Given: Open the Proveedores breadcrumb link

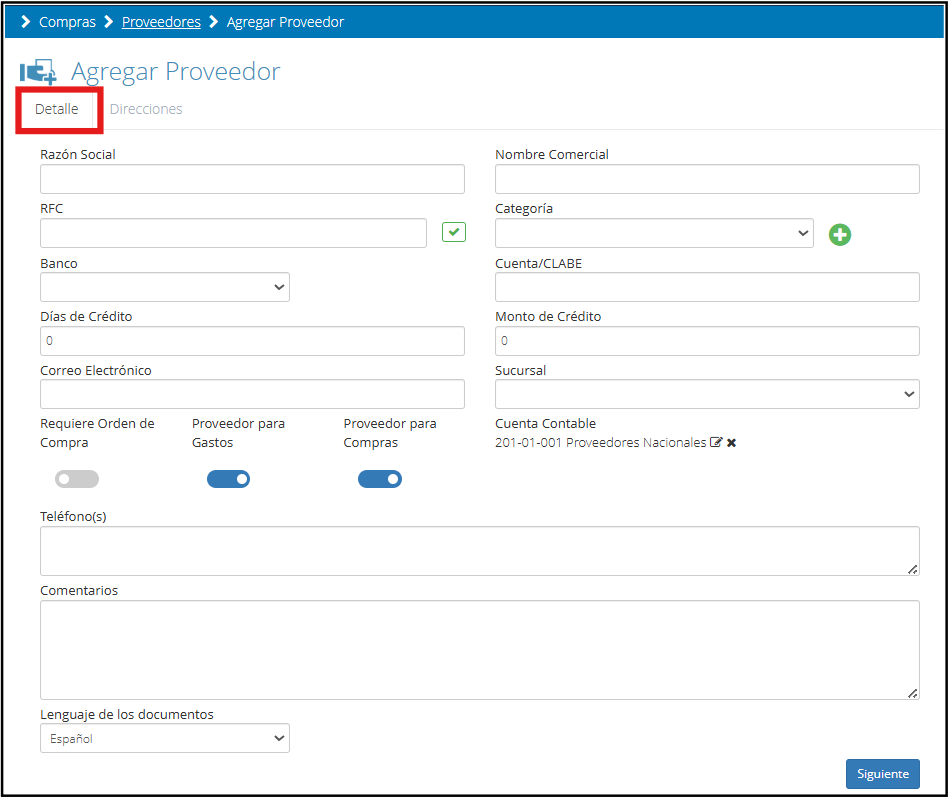Looking at the screenshot, I should point(161,22).
